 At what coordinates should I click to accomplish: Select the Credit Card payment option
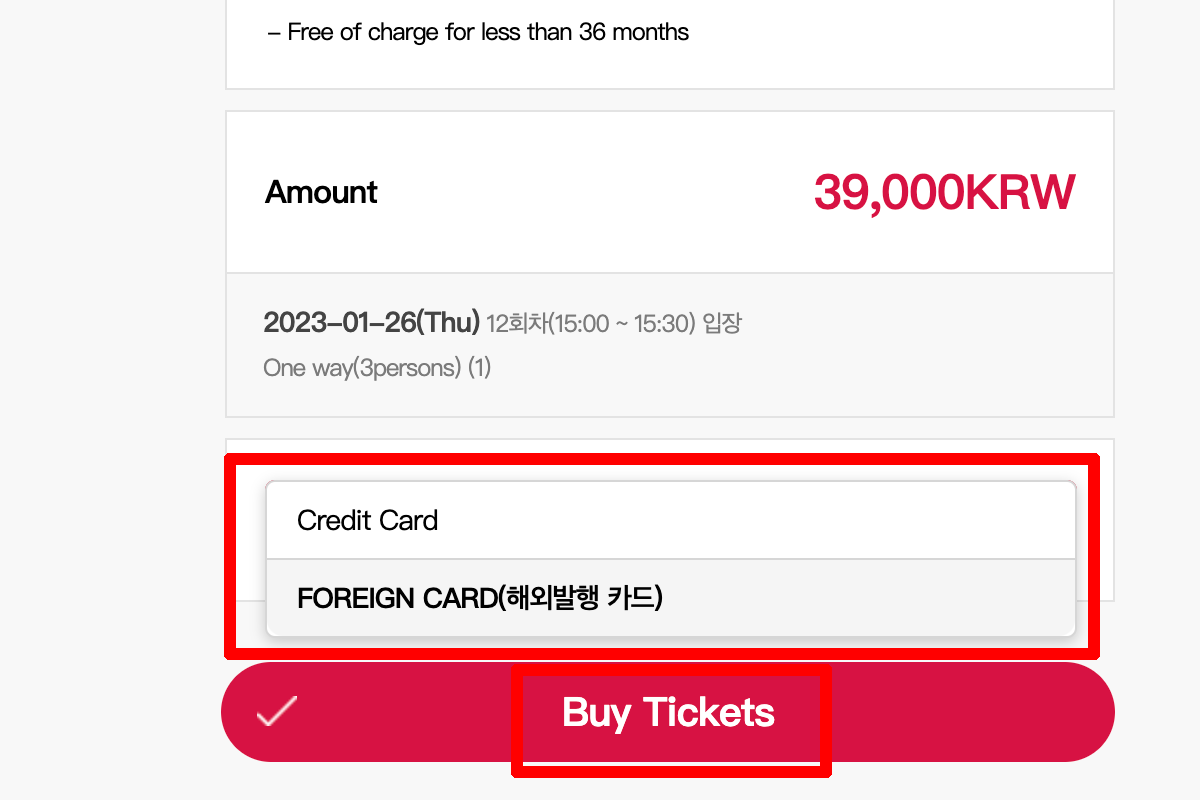click(x=368, y=520)
